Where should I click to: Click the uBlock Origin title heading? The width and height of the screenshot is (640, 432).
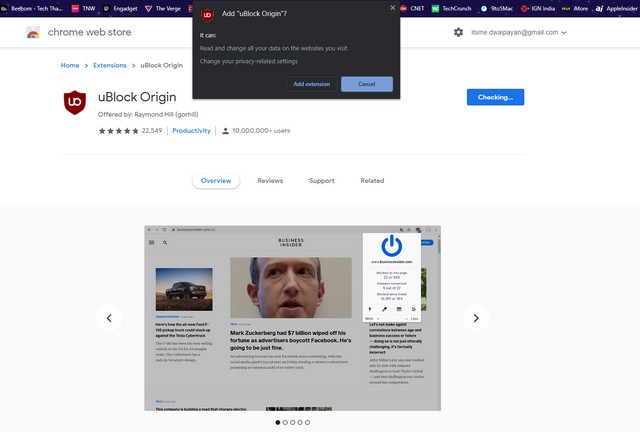tap(137, 97)
